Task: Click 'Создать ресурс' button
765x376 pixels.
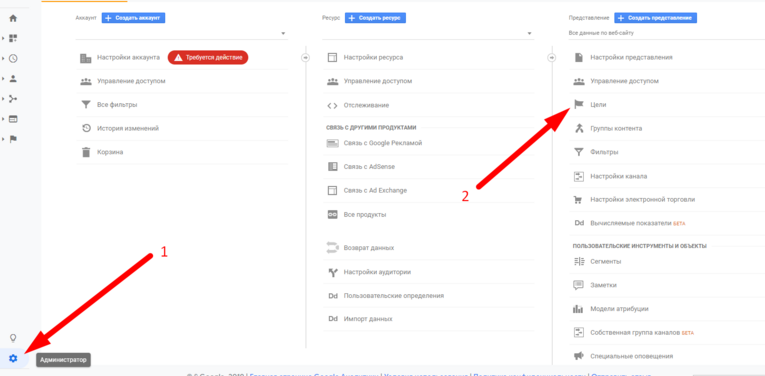Action: click(375, 18)
